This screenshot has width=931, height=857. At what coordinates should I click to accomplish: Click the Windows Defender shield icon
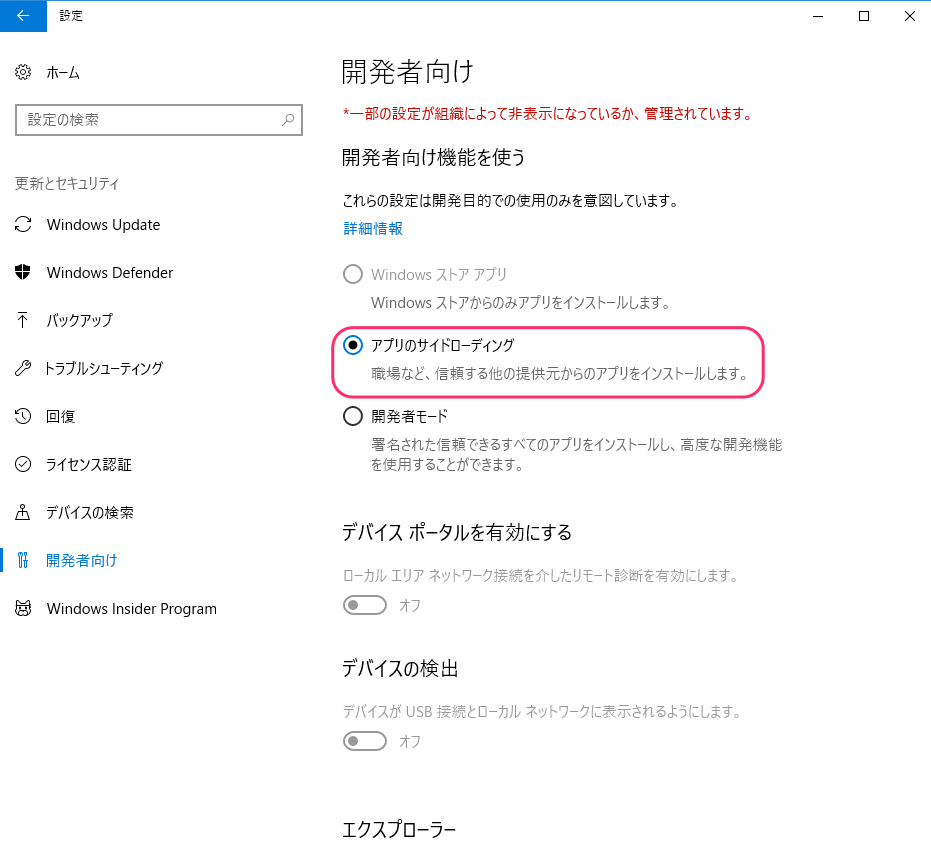[x=24, y=273]
